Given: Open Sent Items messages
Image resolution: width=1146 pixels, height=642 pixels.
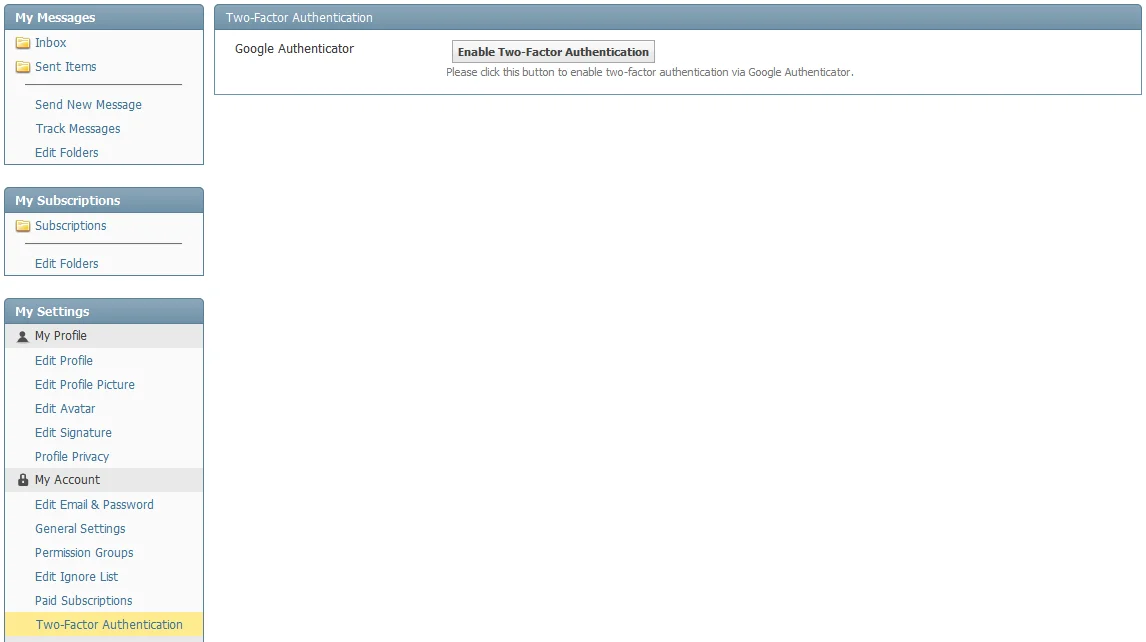Looking at the screenshot, I should 66,67.
